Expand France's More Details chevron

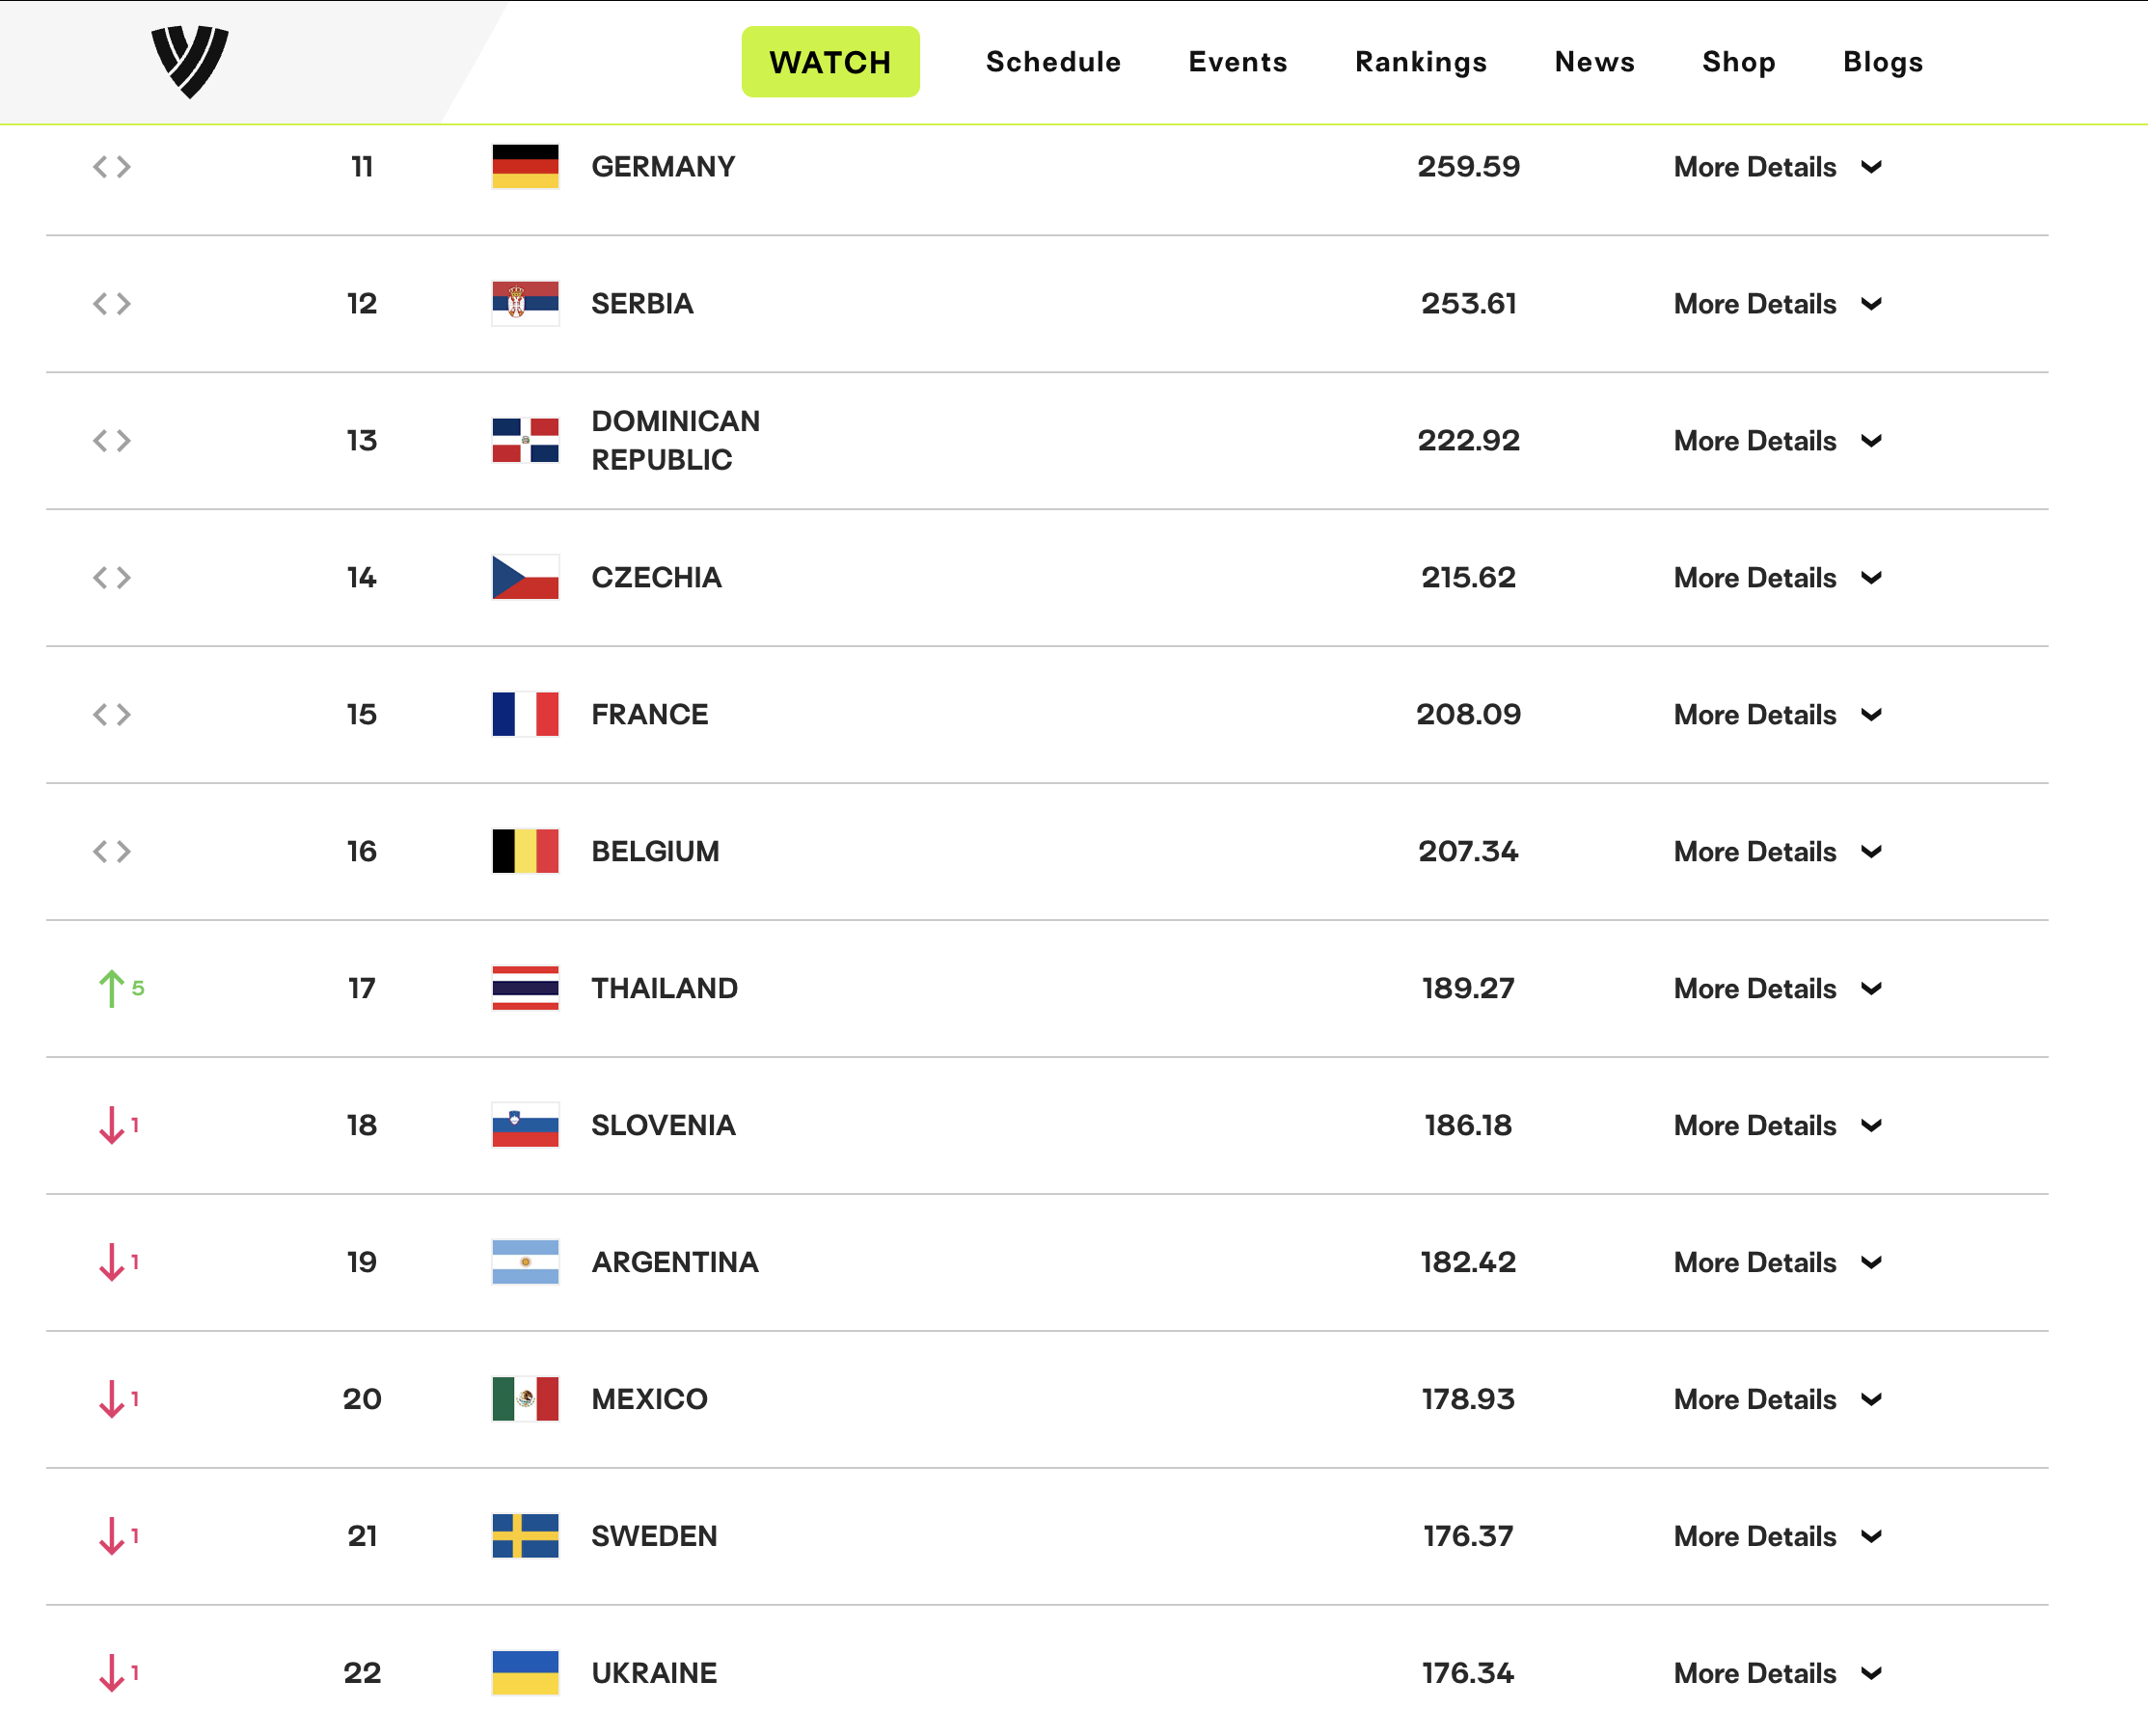click(1872, 715)
